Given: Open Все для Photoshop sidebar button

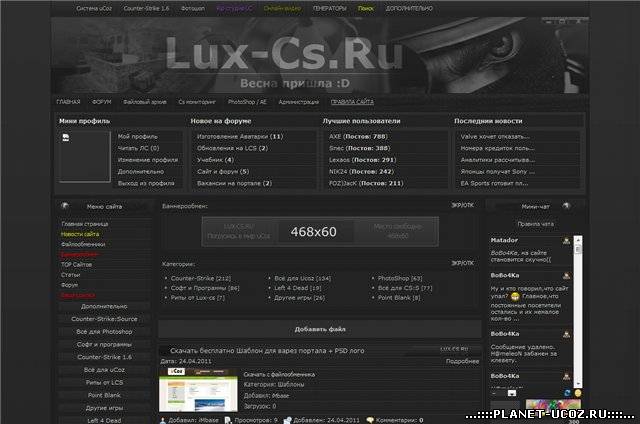Looking at the screenshot, I should coord(104,332).
